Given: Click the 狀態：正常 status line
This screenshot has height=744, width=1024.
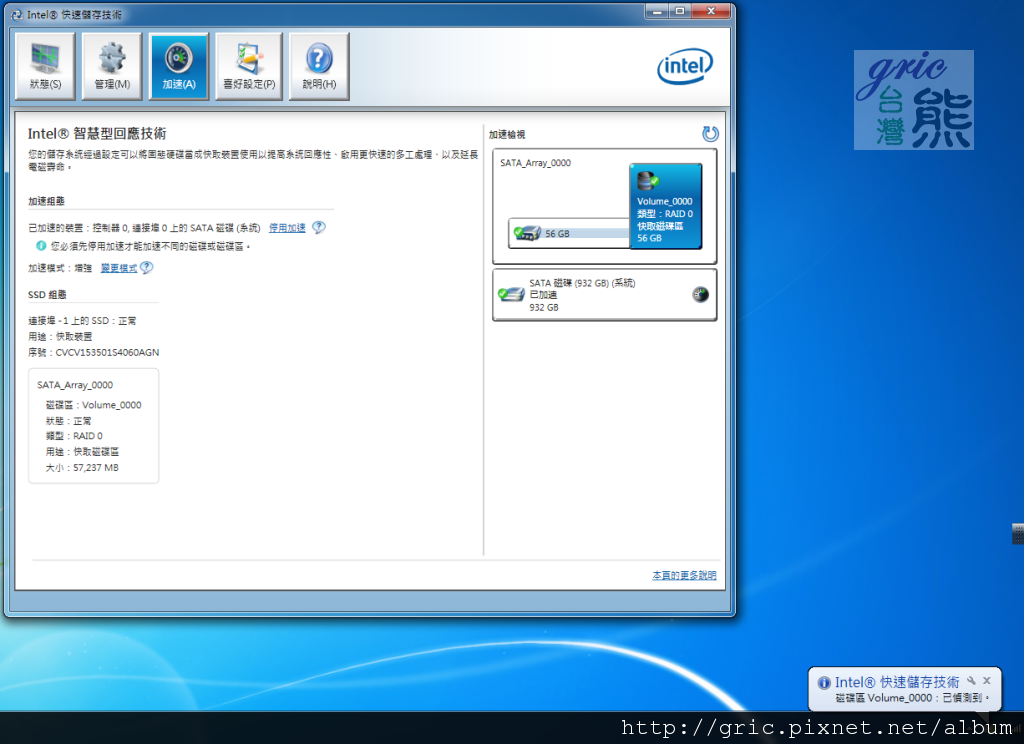Looking at the screenshot, I should click(x=69, y=421).
